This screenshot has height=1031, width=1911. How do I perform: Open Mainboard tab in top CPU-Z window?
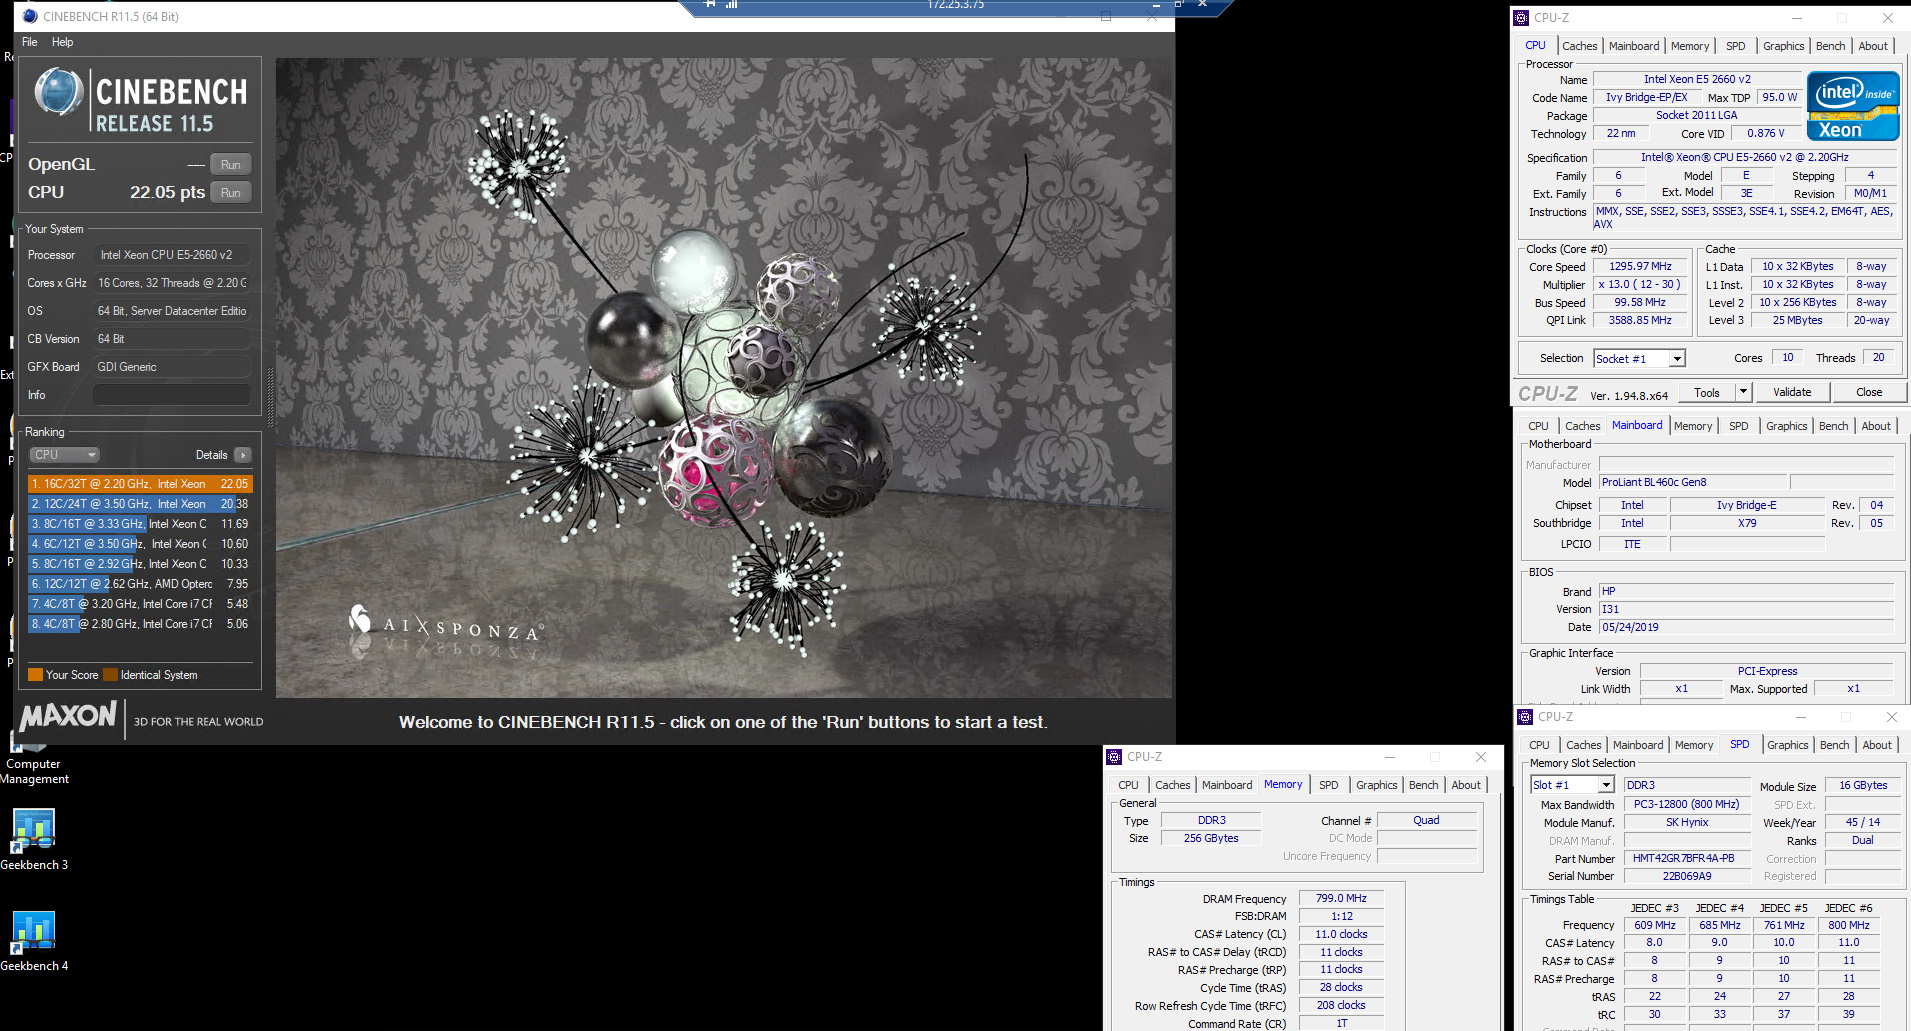click(1634, 46)
